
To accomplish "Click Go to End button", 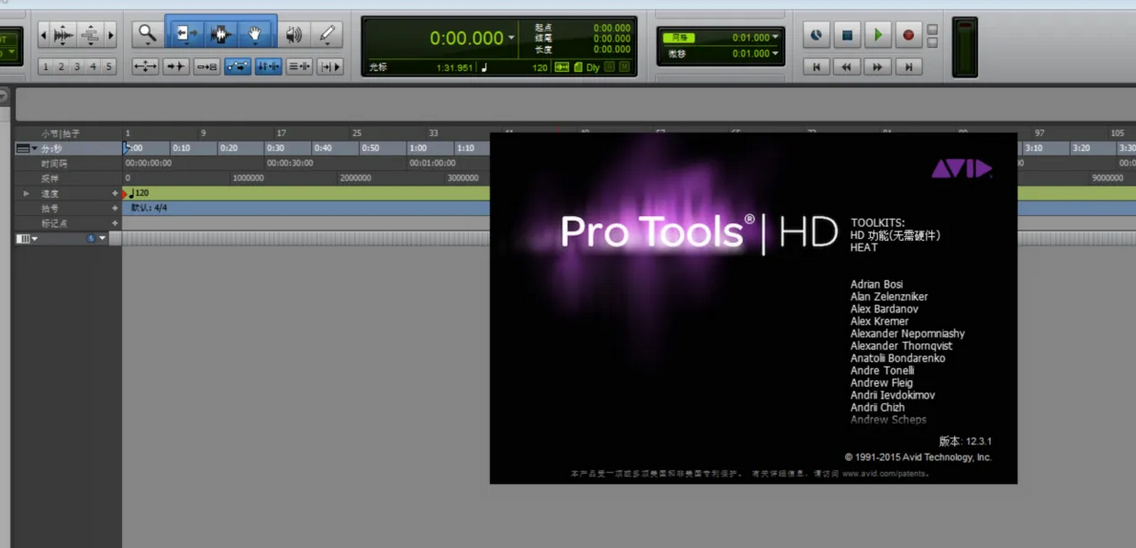I will point(908,67).
